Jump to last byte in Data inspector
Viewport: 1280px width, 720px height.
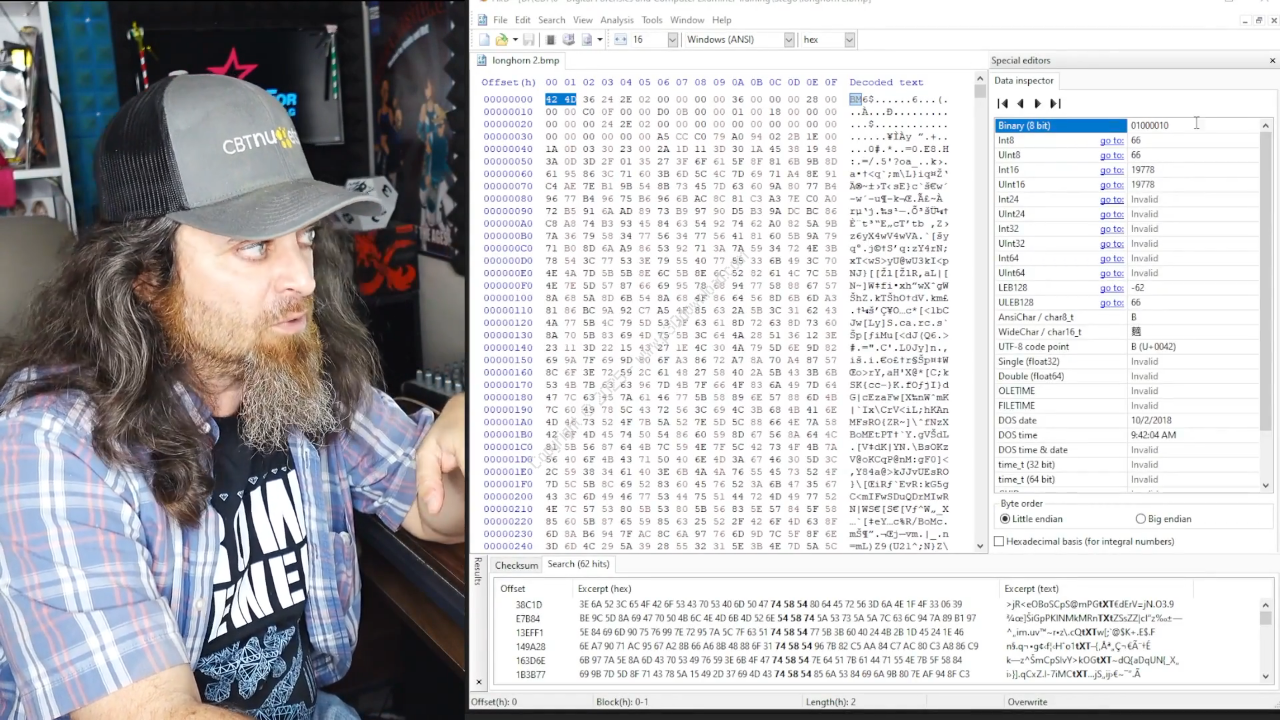(x=1054, y=103)
